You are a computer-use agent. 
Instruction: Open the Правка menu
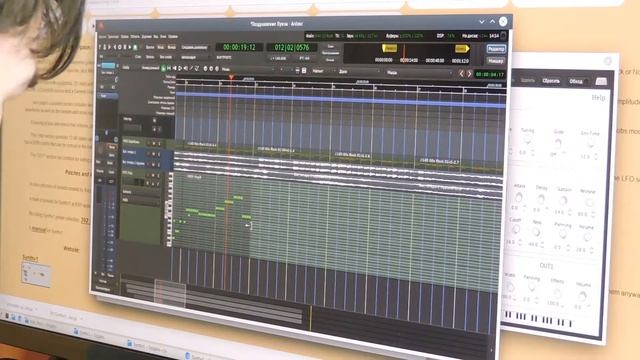coord(124,36)
